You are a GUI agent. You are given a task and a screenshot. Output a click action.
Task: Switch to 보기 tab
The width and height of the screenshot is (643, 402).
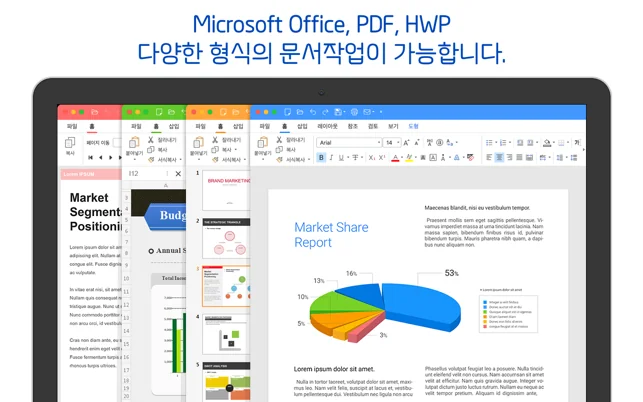click(x=393, y=126)
